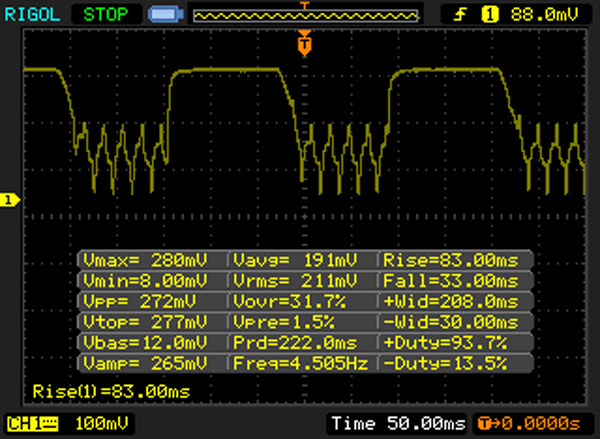Screen dimensions: 600x439
Task: Click the waveform memory overview bar
Action: pos(306,16)
